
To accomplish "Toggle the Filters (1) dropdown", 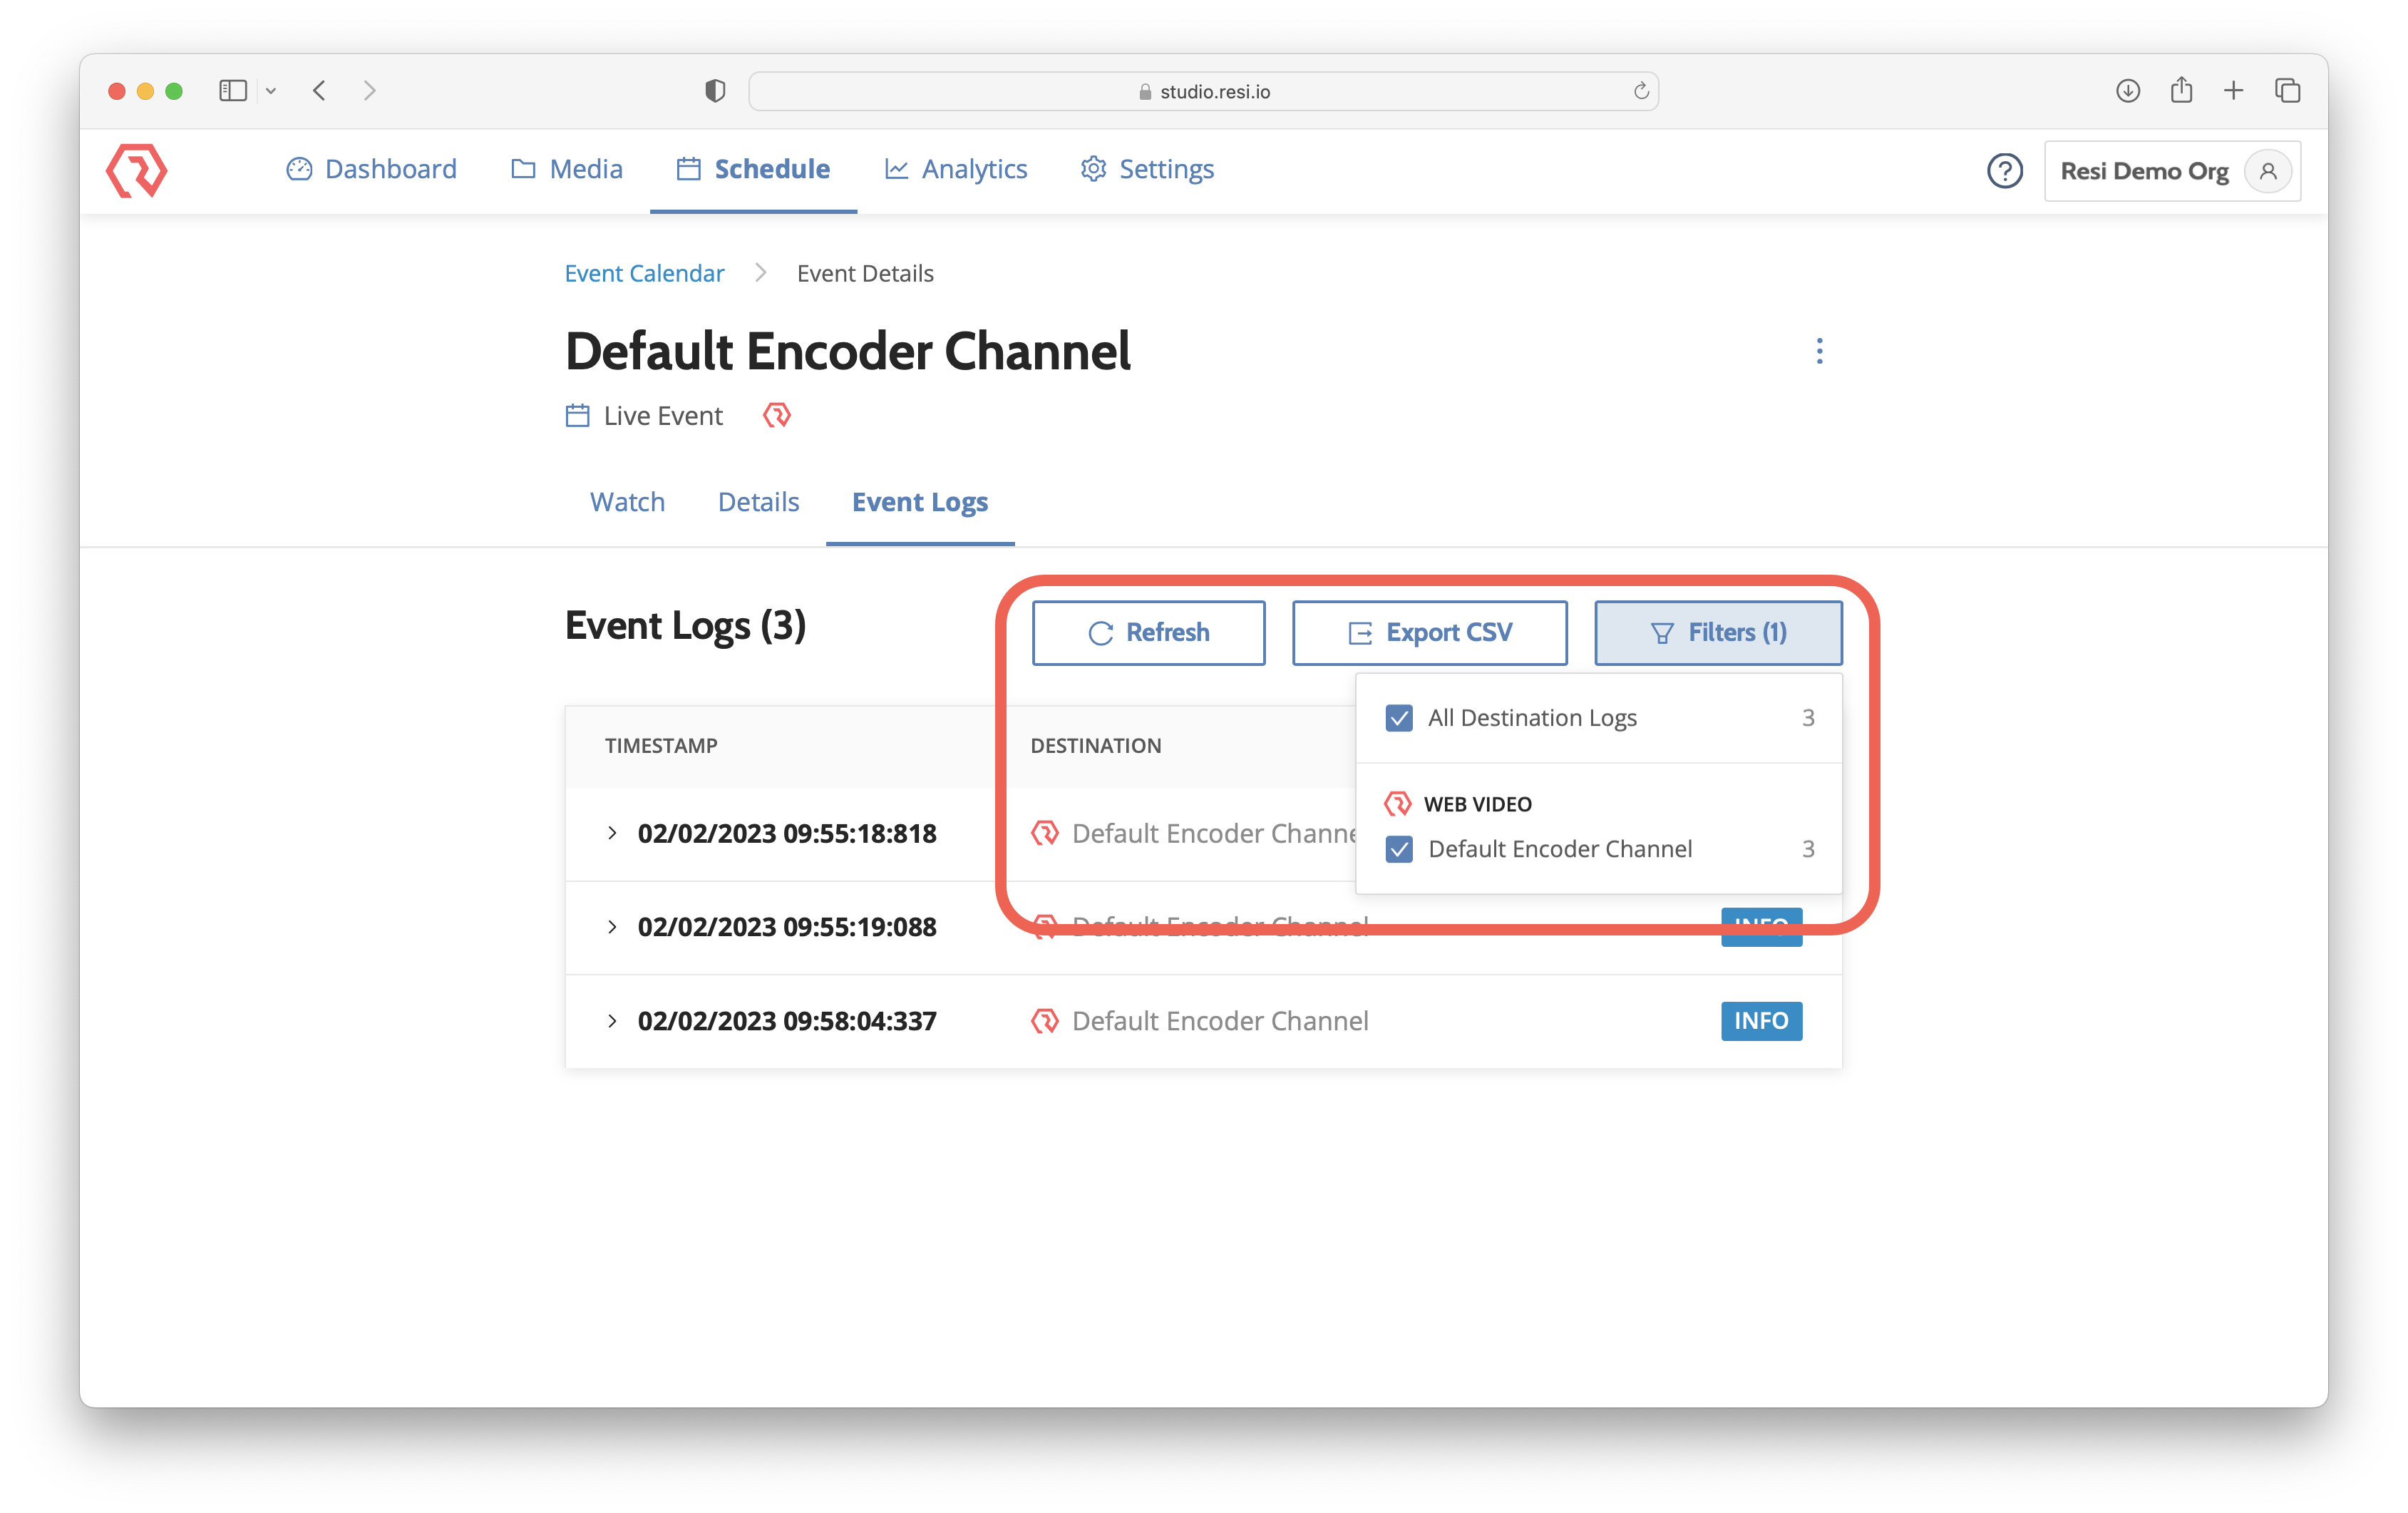I will click(1717, 633).
